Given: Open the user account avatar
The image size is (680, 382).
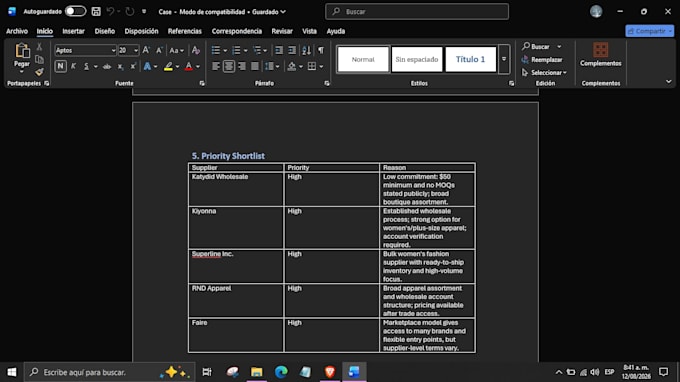Looking at the screenshot, I should click(596, 12).
